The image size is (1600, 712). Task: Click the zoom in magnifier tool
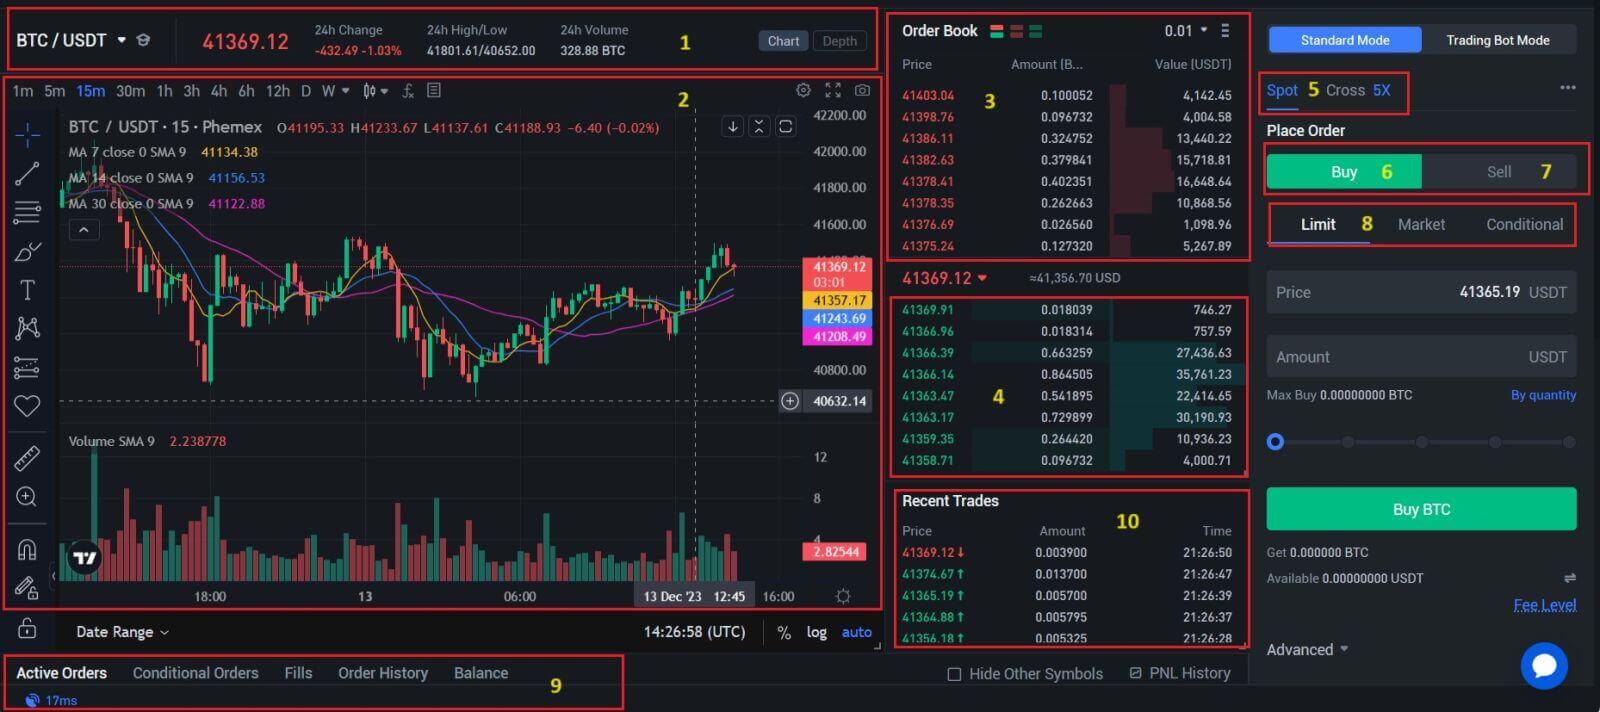coord(27,497)
